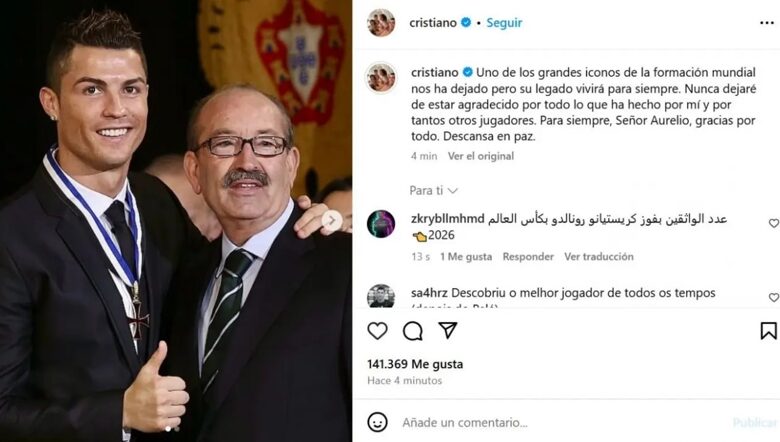Share post with paper plane icon
Viewport: 780px width, 442px height.
(447, 330)
